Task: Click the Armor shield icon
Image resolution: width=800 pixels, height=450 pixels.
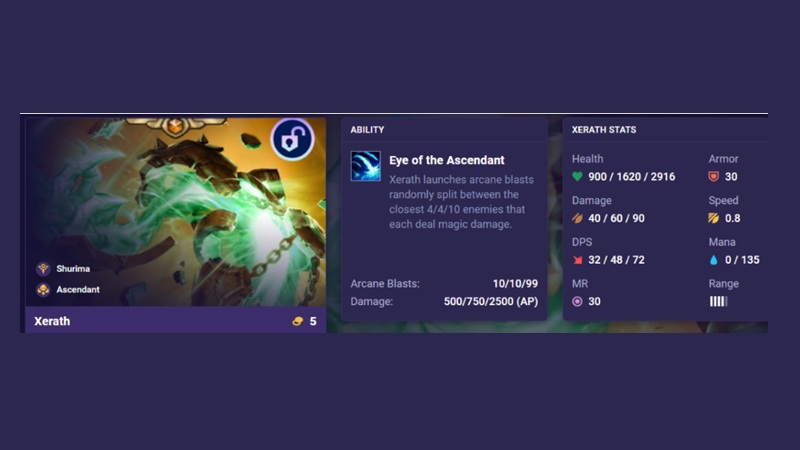Action: 713,177
